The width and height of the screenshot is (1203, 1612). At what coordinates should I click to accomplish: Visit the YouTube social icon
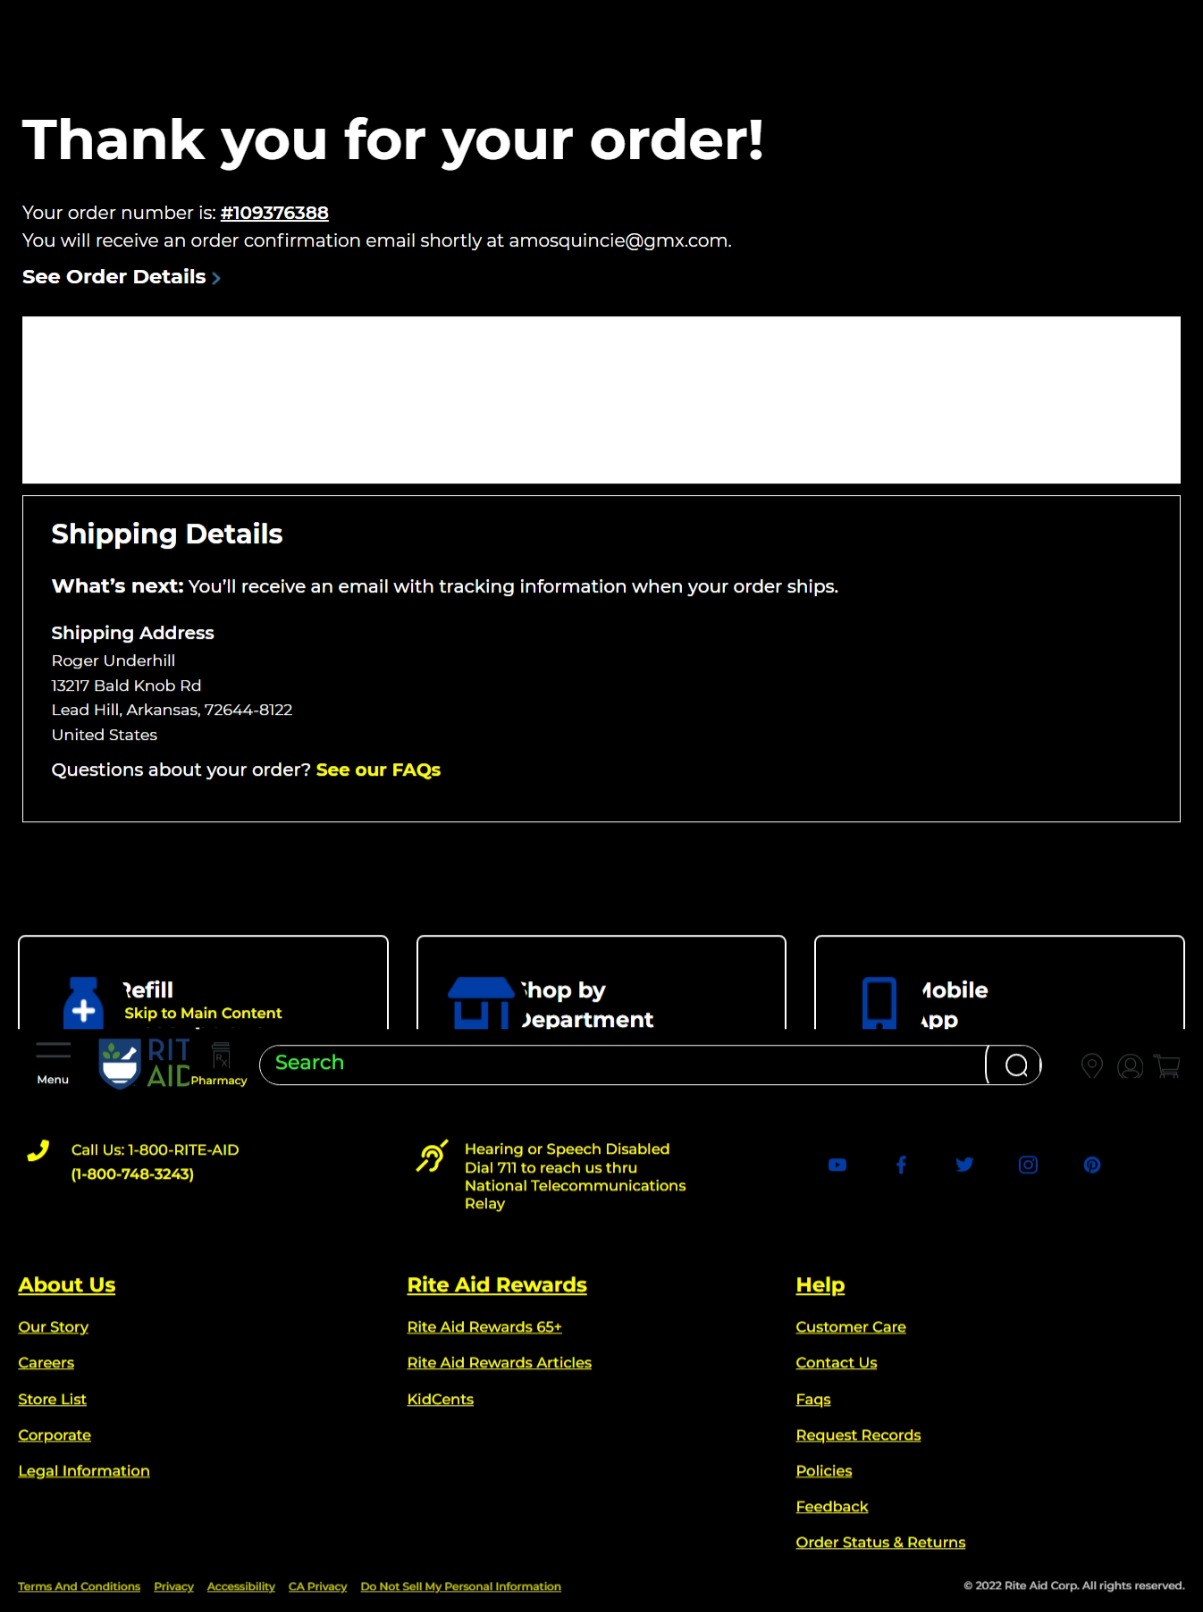pyautogui.click(x=837, y=1165)
